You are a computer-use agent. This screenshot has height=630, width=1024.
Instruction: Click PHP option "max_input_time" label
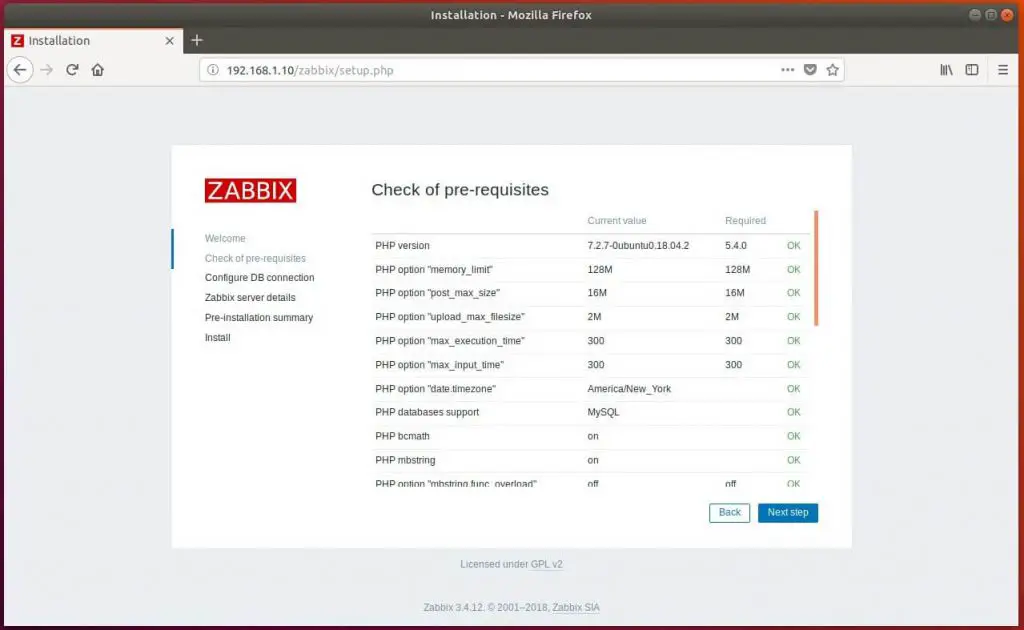point(440,365)
